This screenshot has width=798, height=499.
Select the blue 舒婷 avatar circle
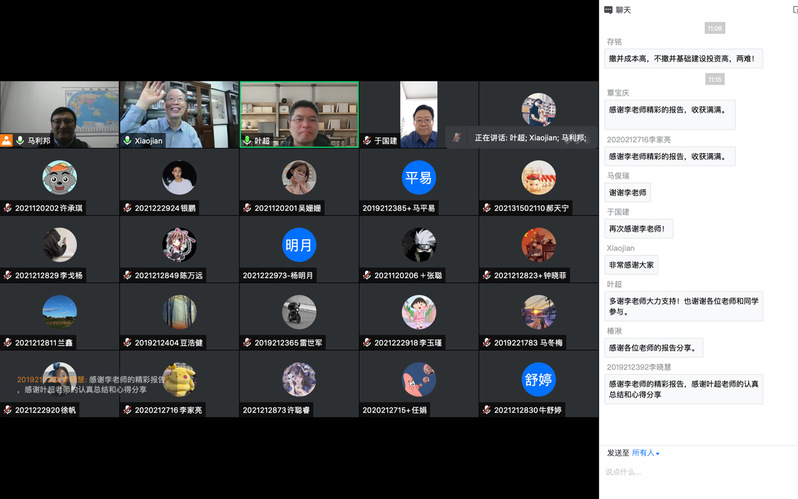(x=538, y=380)
